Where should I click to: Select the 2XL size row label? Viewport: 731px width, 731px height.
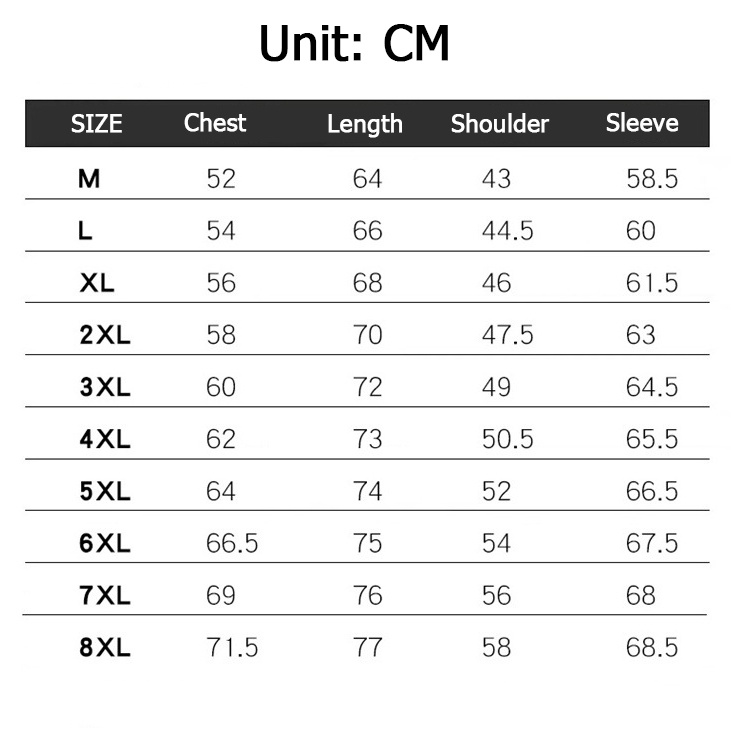click(105, 335)
